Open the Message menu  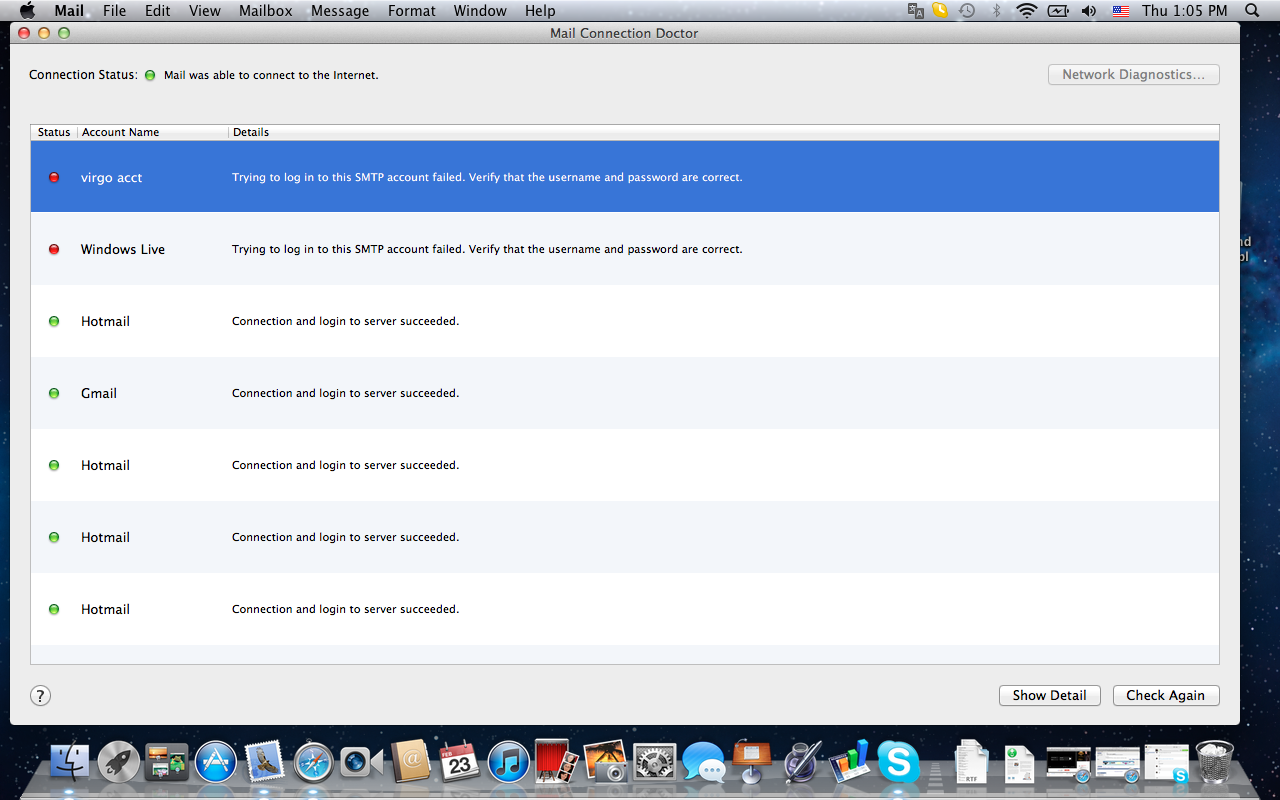coord(340,11)
